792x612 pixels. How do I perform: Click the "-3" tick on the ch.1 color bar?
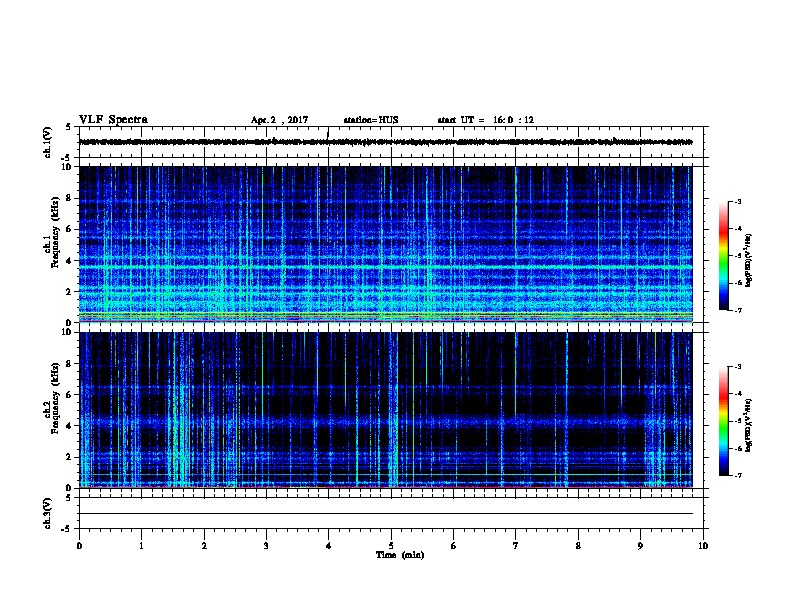click(738, 201)
